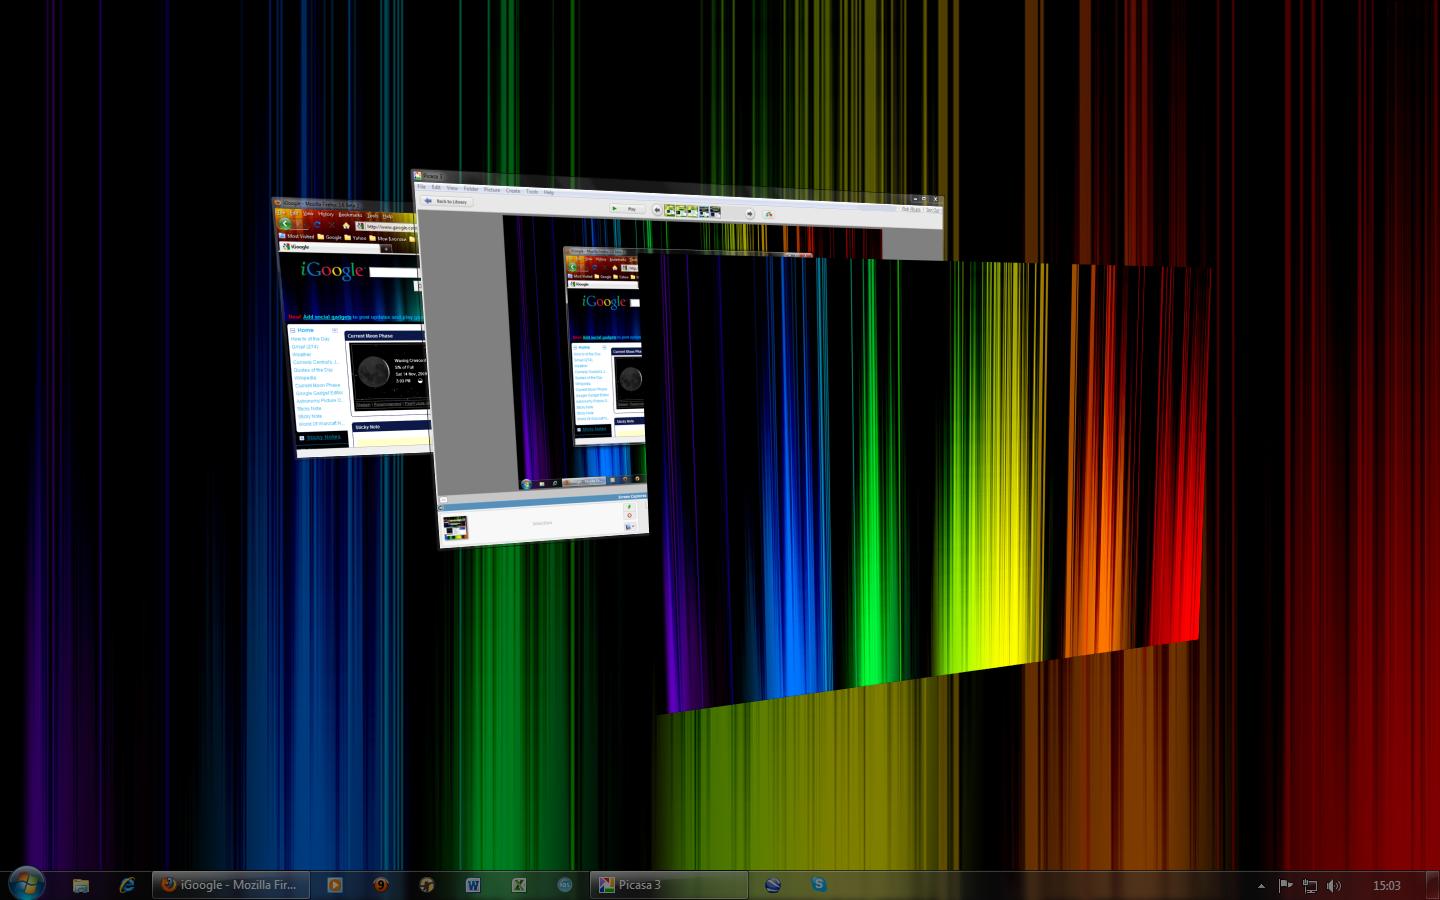The height and width of the screenshot is (900, 1440).
Task: Open network status tray icon
Action: (1310, 885)
